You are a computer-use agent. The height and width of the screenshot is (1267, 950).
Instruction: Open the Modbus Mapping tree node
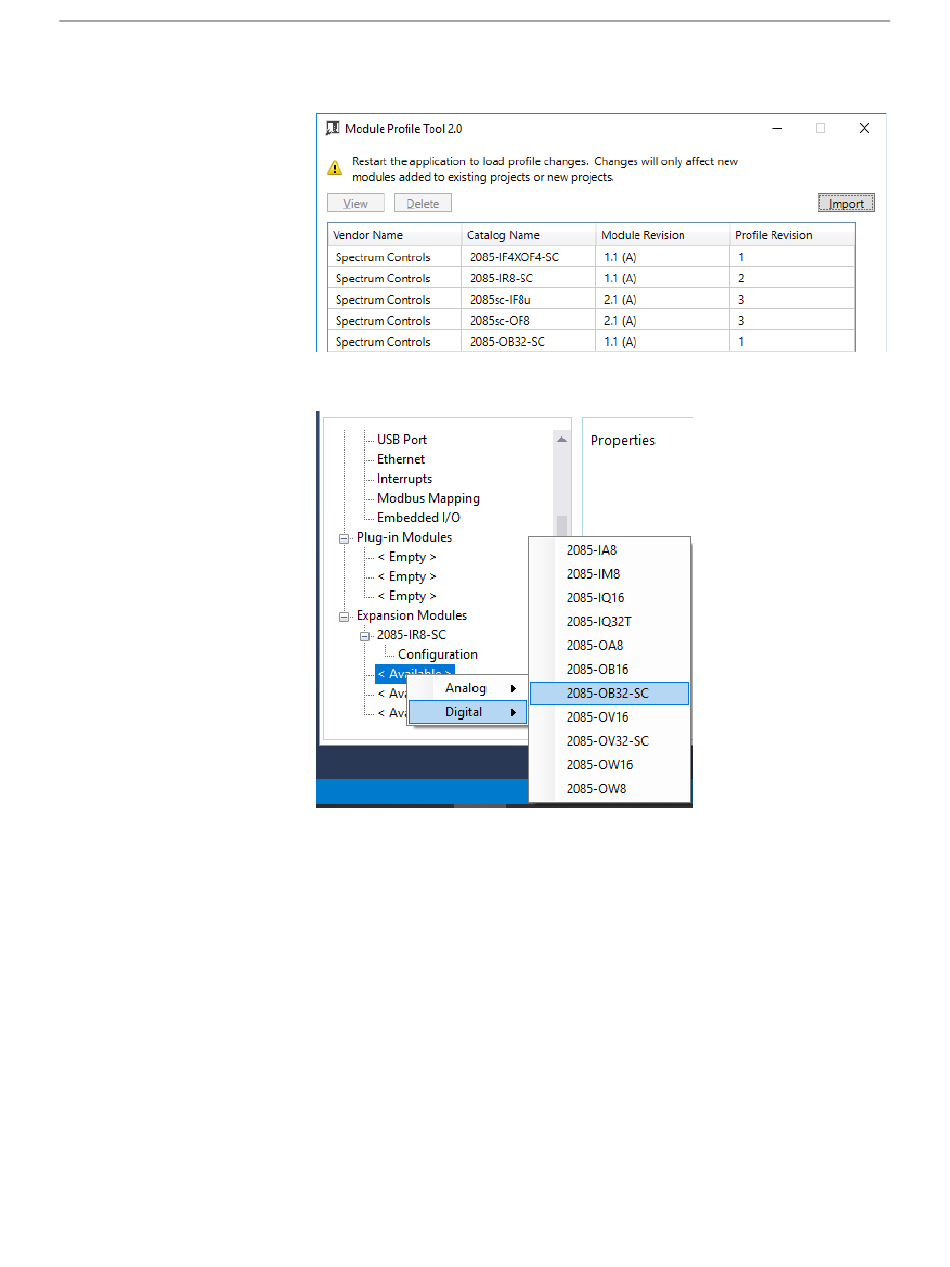tap(428, 498)
